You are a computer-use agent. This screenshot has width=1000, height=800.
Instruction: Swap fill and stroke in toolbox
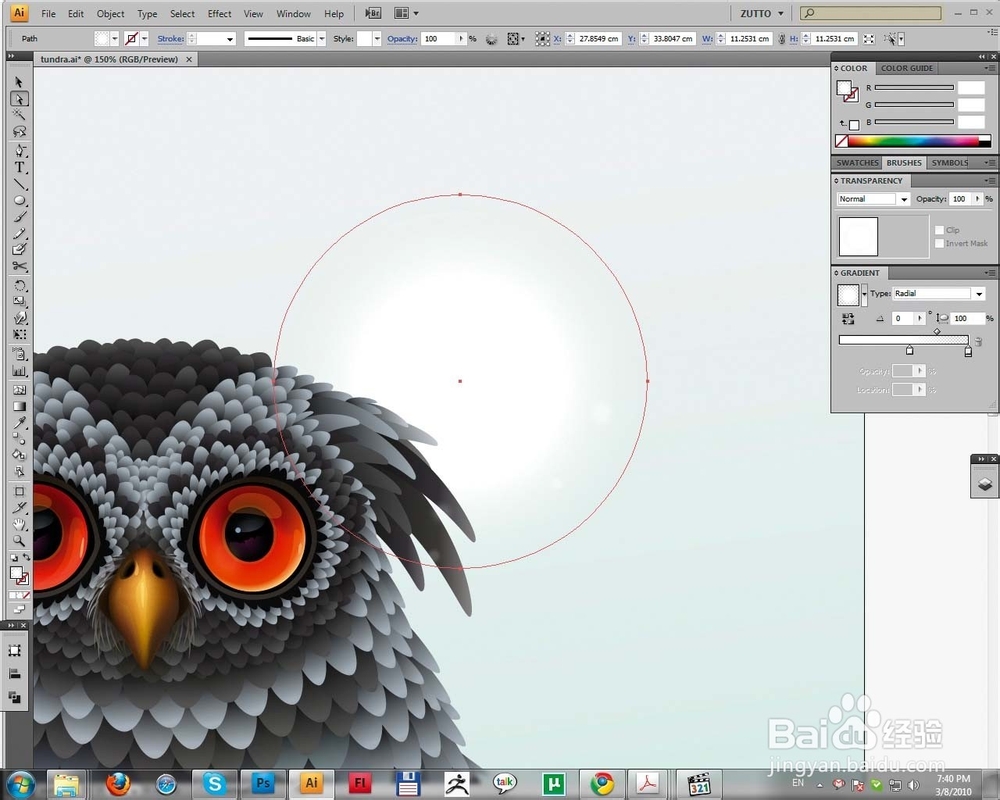(x=26, y=558)
